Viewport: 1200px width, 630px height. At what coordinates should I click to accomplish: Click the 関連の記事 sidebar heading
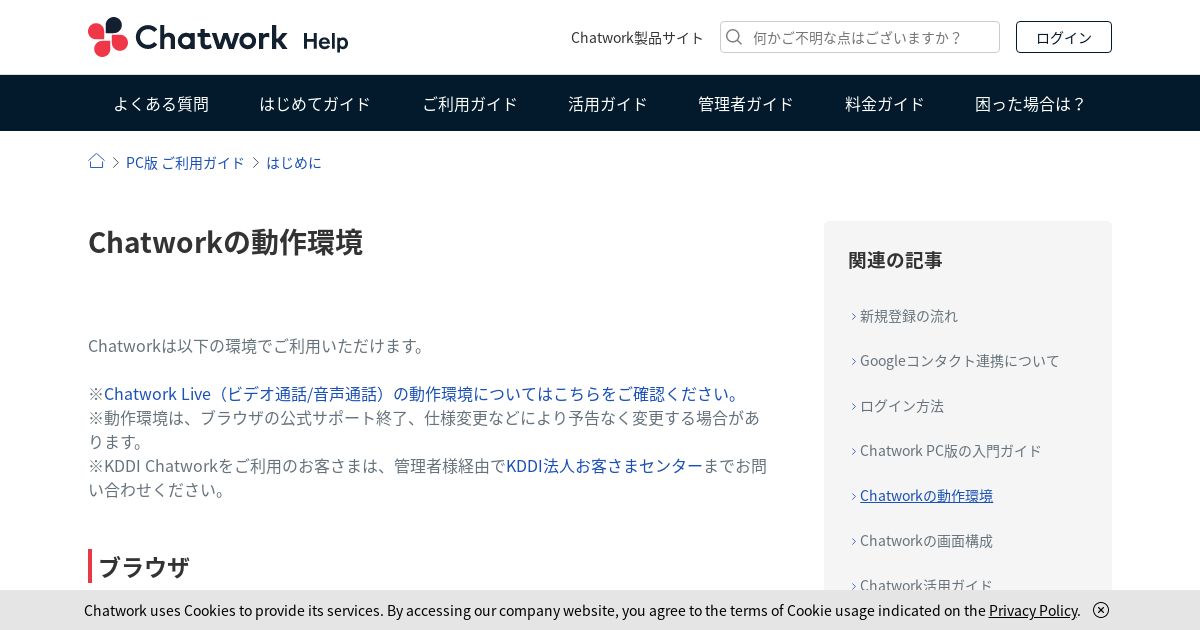click(x=895, y=260)
